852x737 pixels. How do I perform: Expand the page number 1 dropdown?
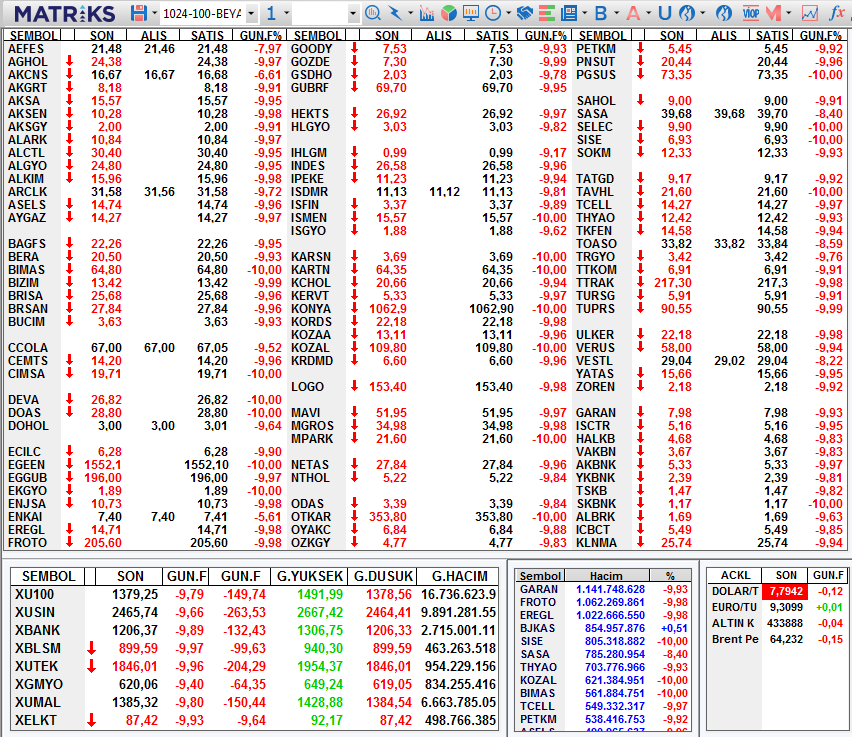point(285,11)
